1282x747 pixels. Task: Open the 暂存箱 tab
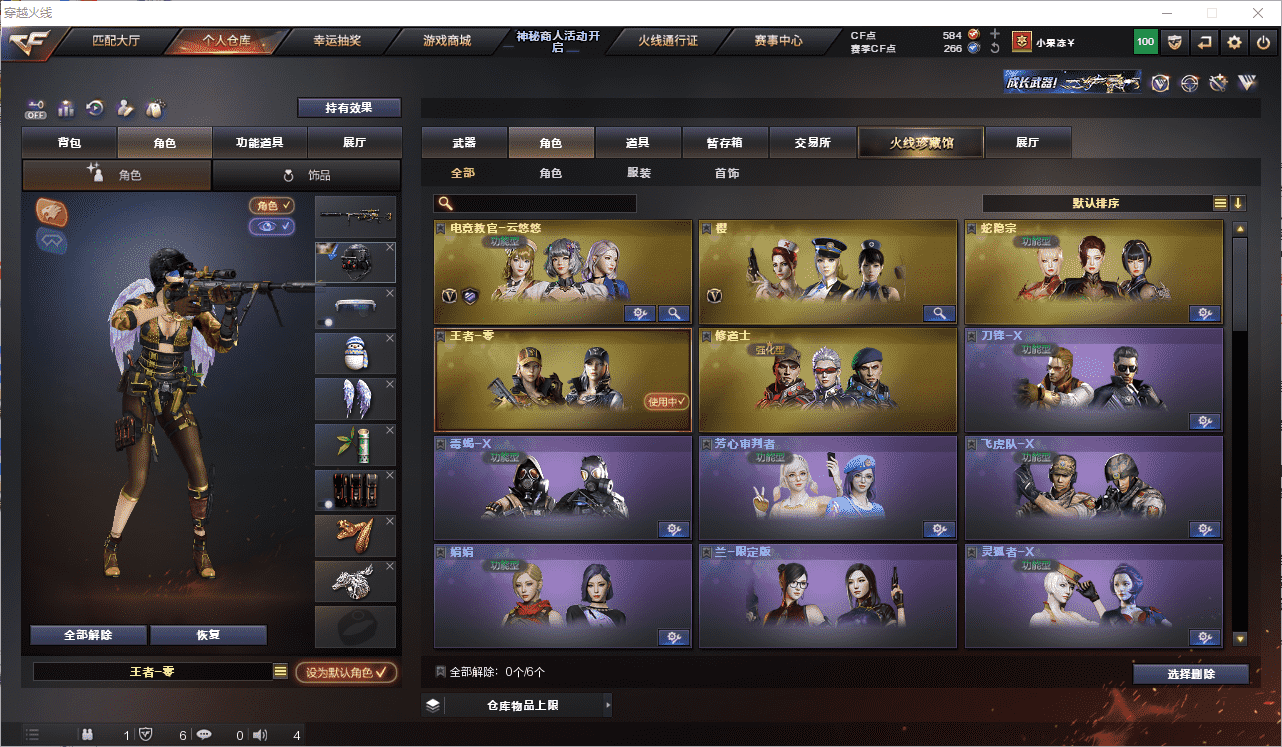[x=725, y=143]
